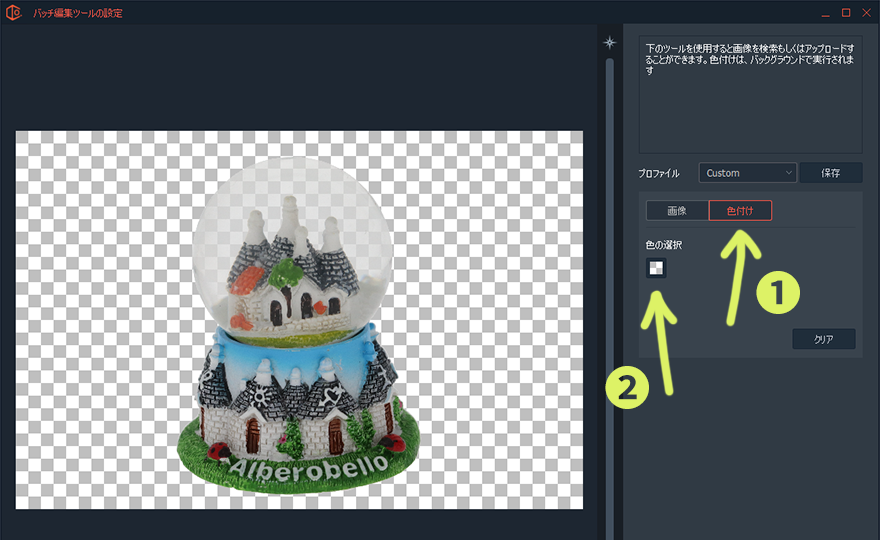Open the transparent color swatch under 色の選択
Screen dimensions: 880x540
[656, 267]
